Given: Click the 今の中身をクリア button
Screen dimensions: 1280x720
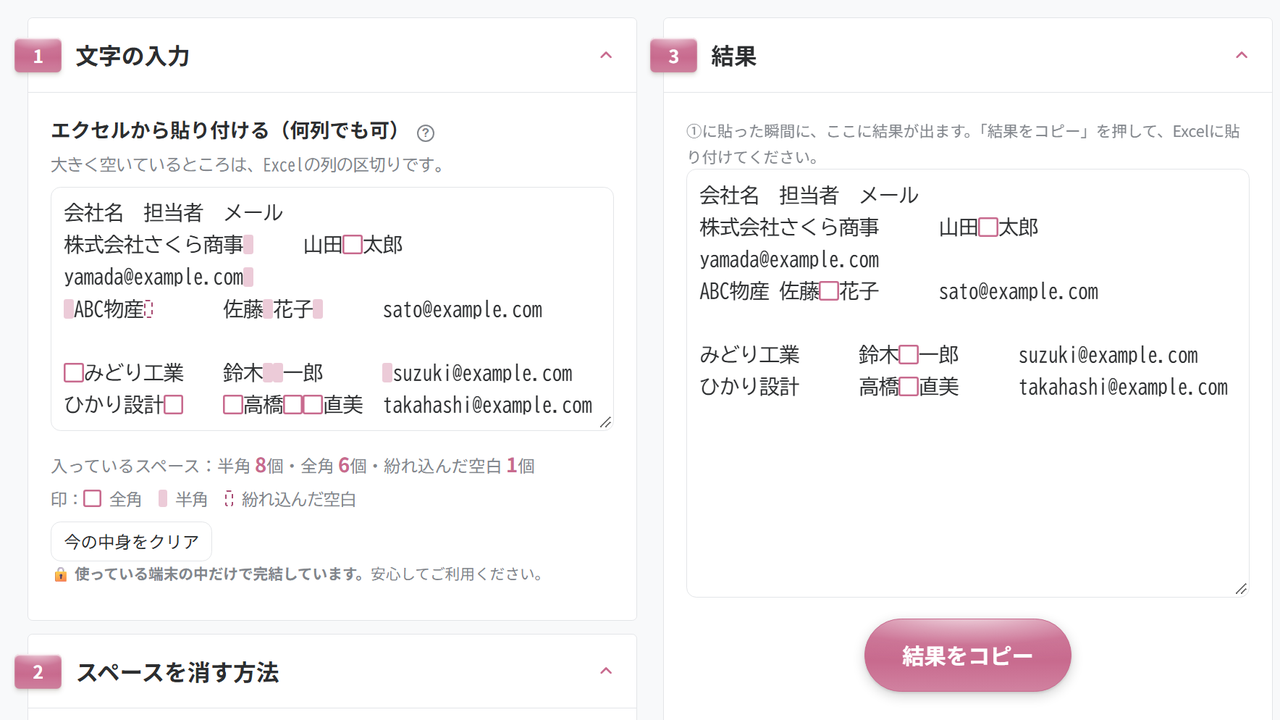Looking at the screenshot, I should pyautogui.click(x=131, y=542).
